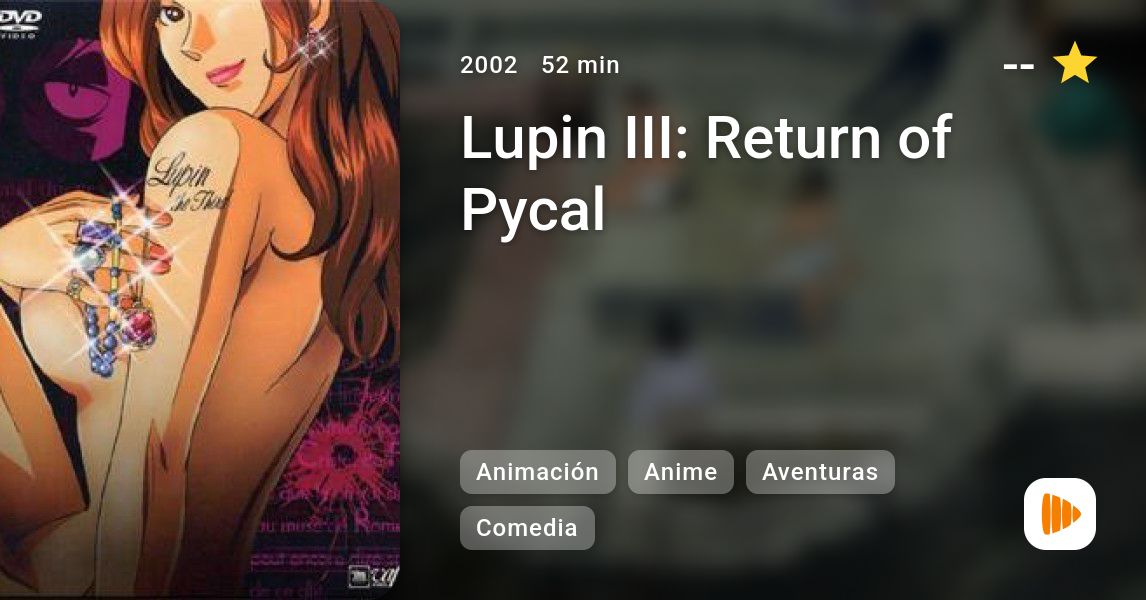Click the 2002 release year
This screenshot has width=1146, height=600.
point(488,65)
